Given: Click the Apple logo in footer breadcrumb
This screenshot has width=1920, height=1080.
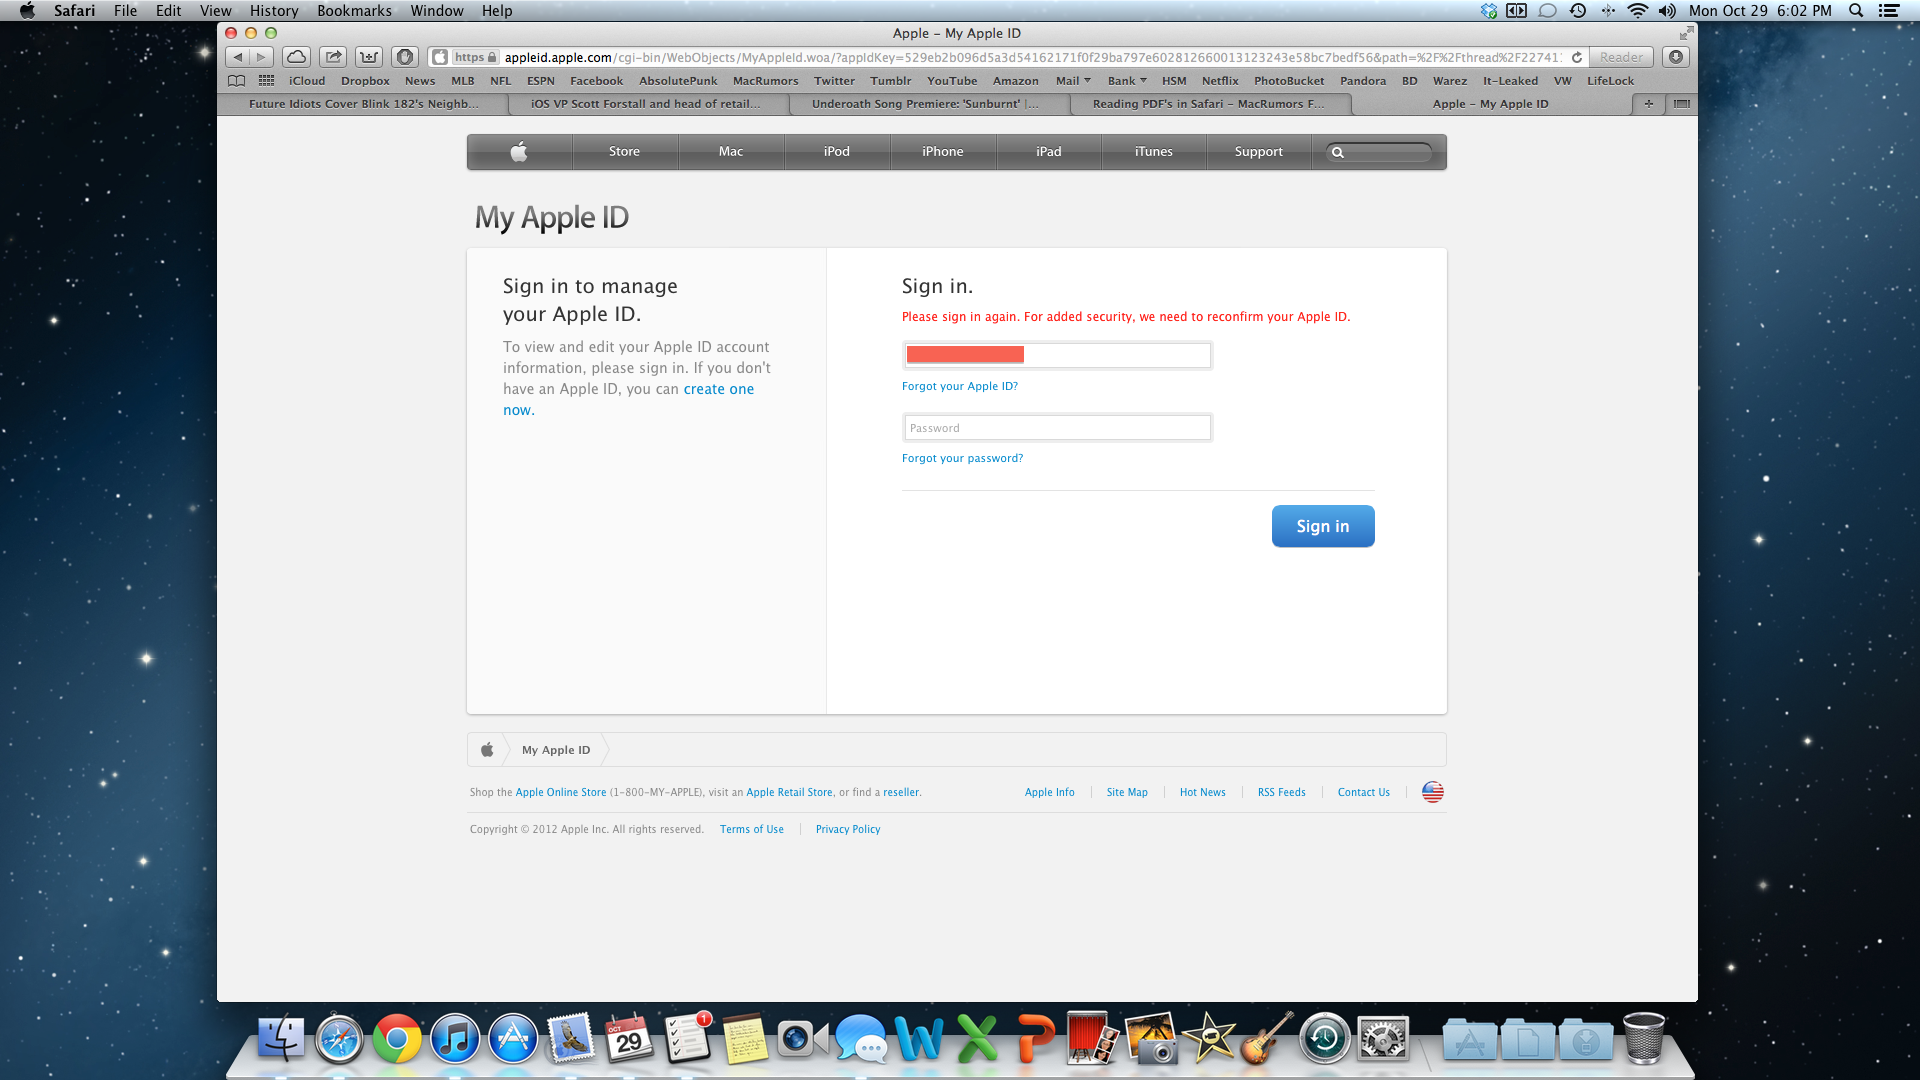Looking at the screenshot, I should click(487, 750).
